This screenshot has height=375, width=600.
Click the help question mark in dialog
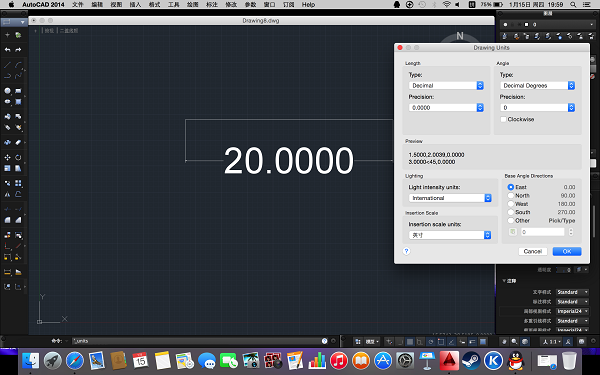406,251
